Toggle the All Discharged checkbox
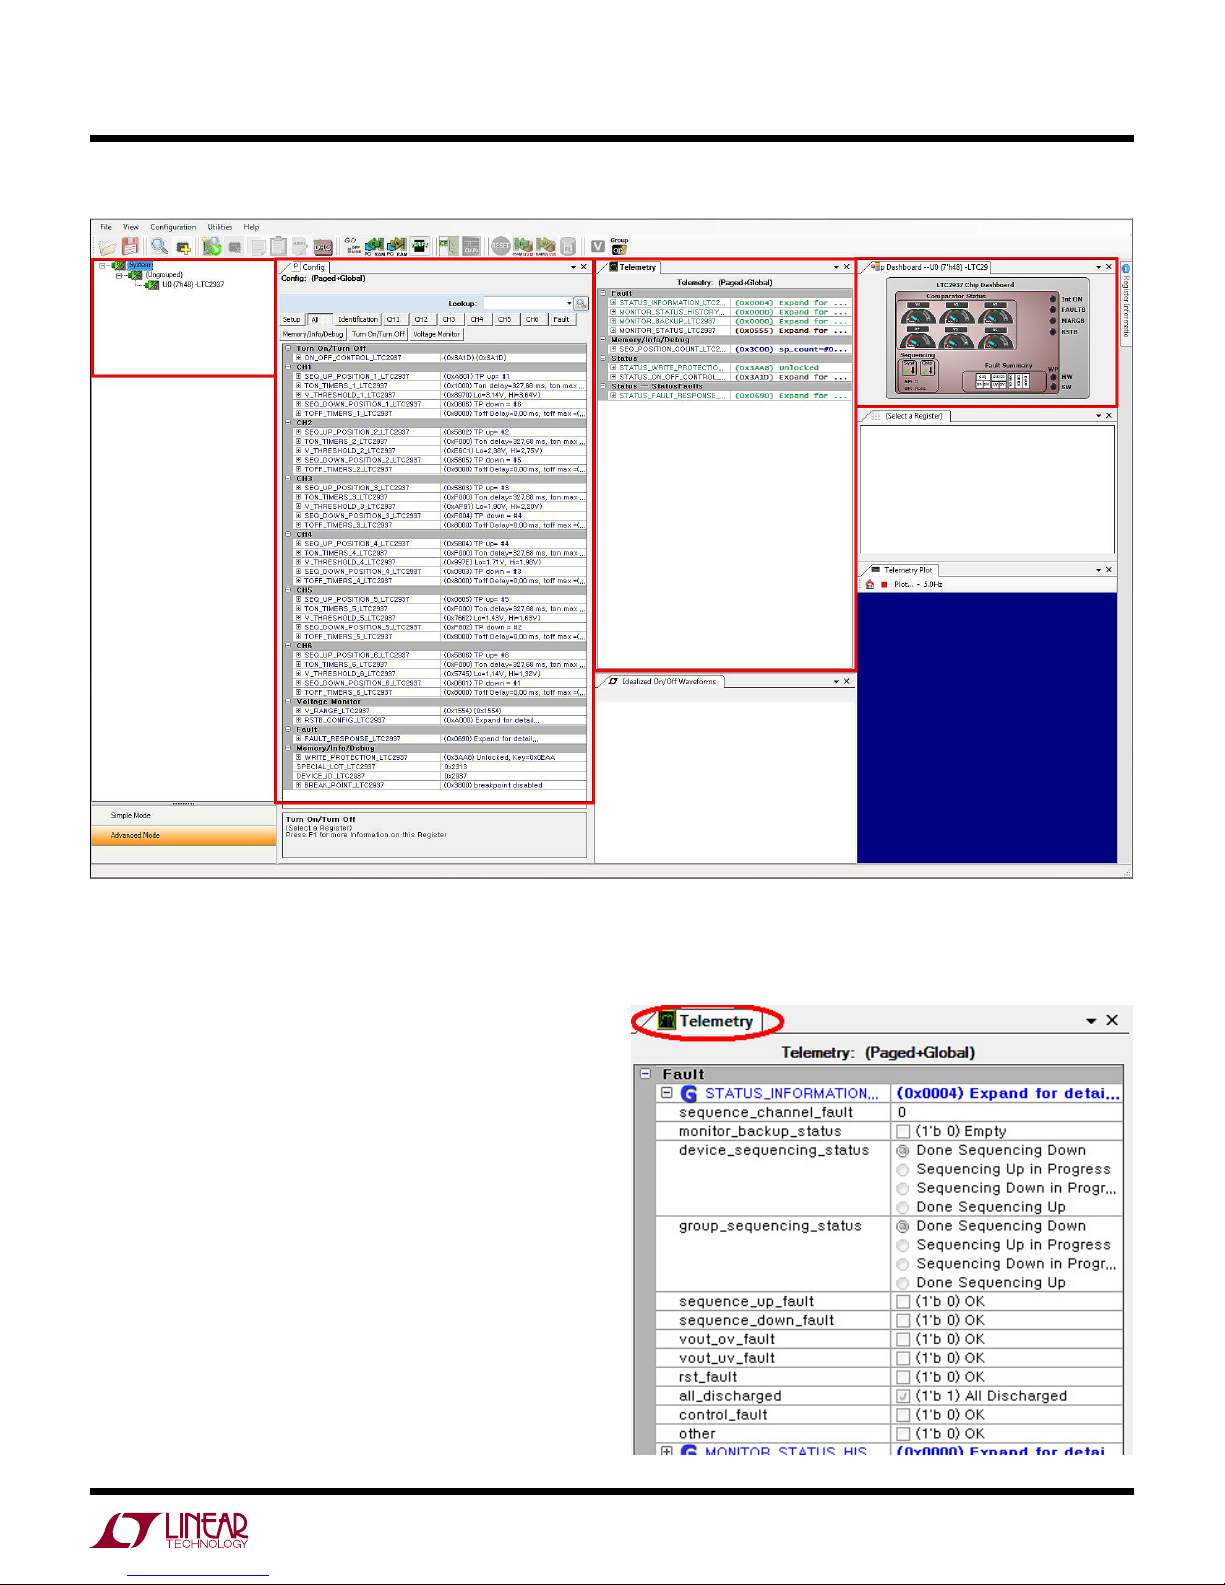 (x=903, y=1396)
